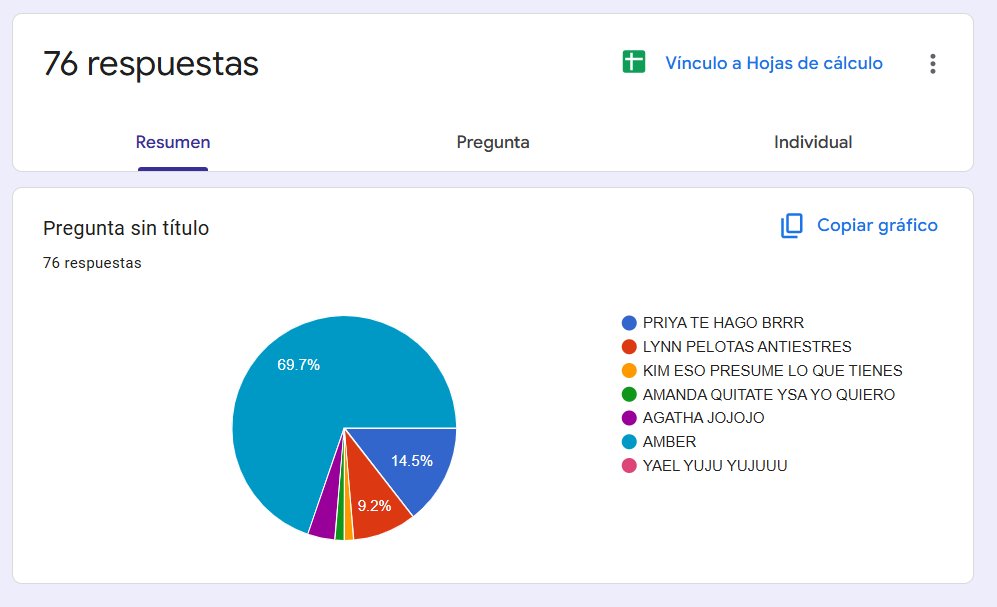Click purple legend dot for AGATHA

coord(629,418)
